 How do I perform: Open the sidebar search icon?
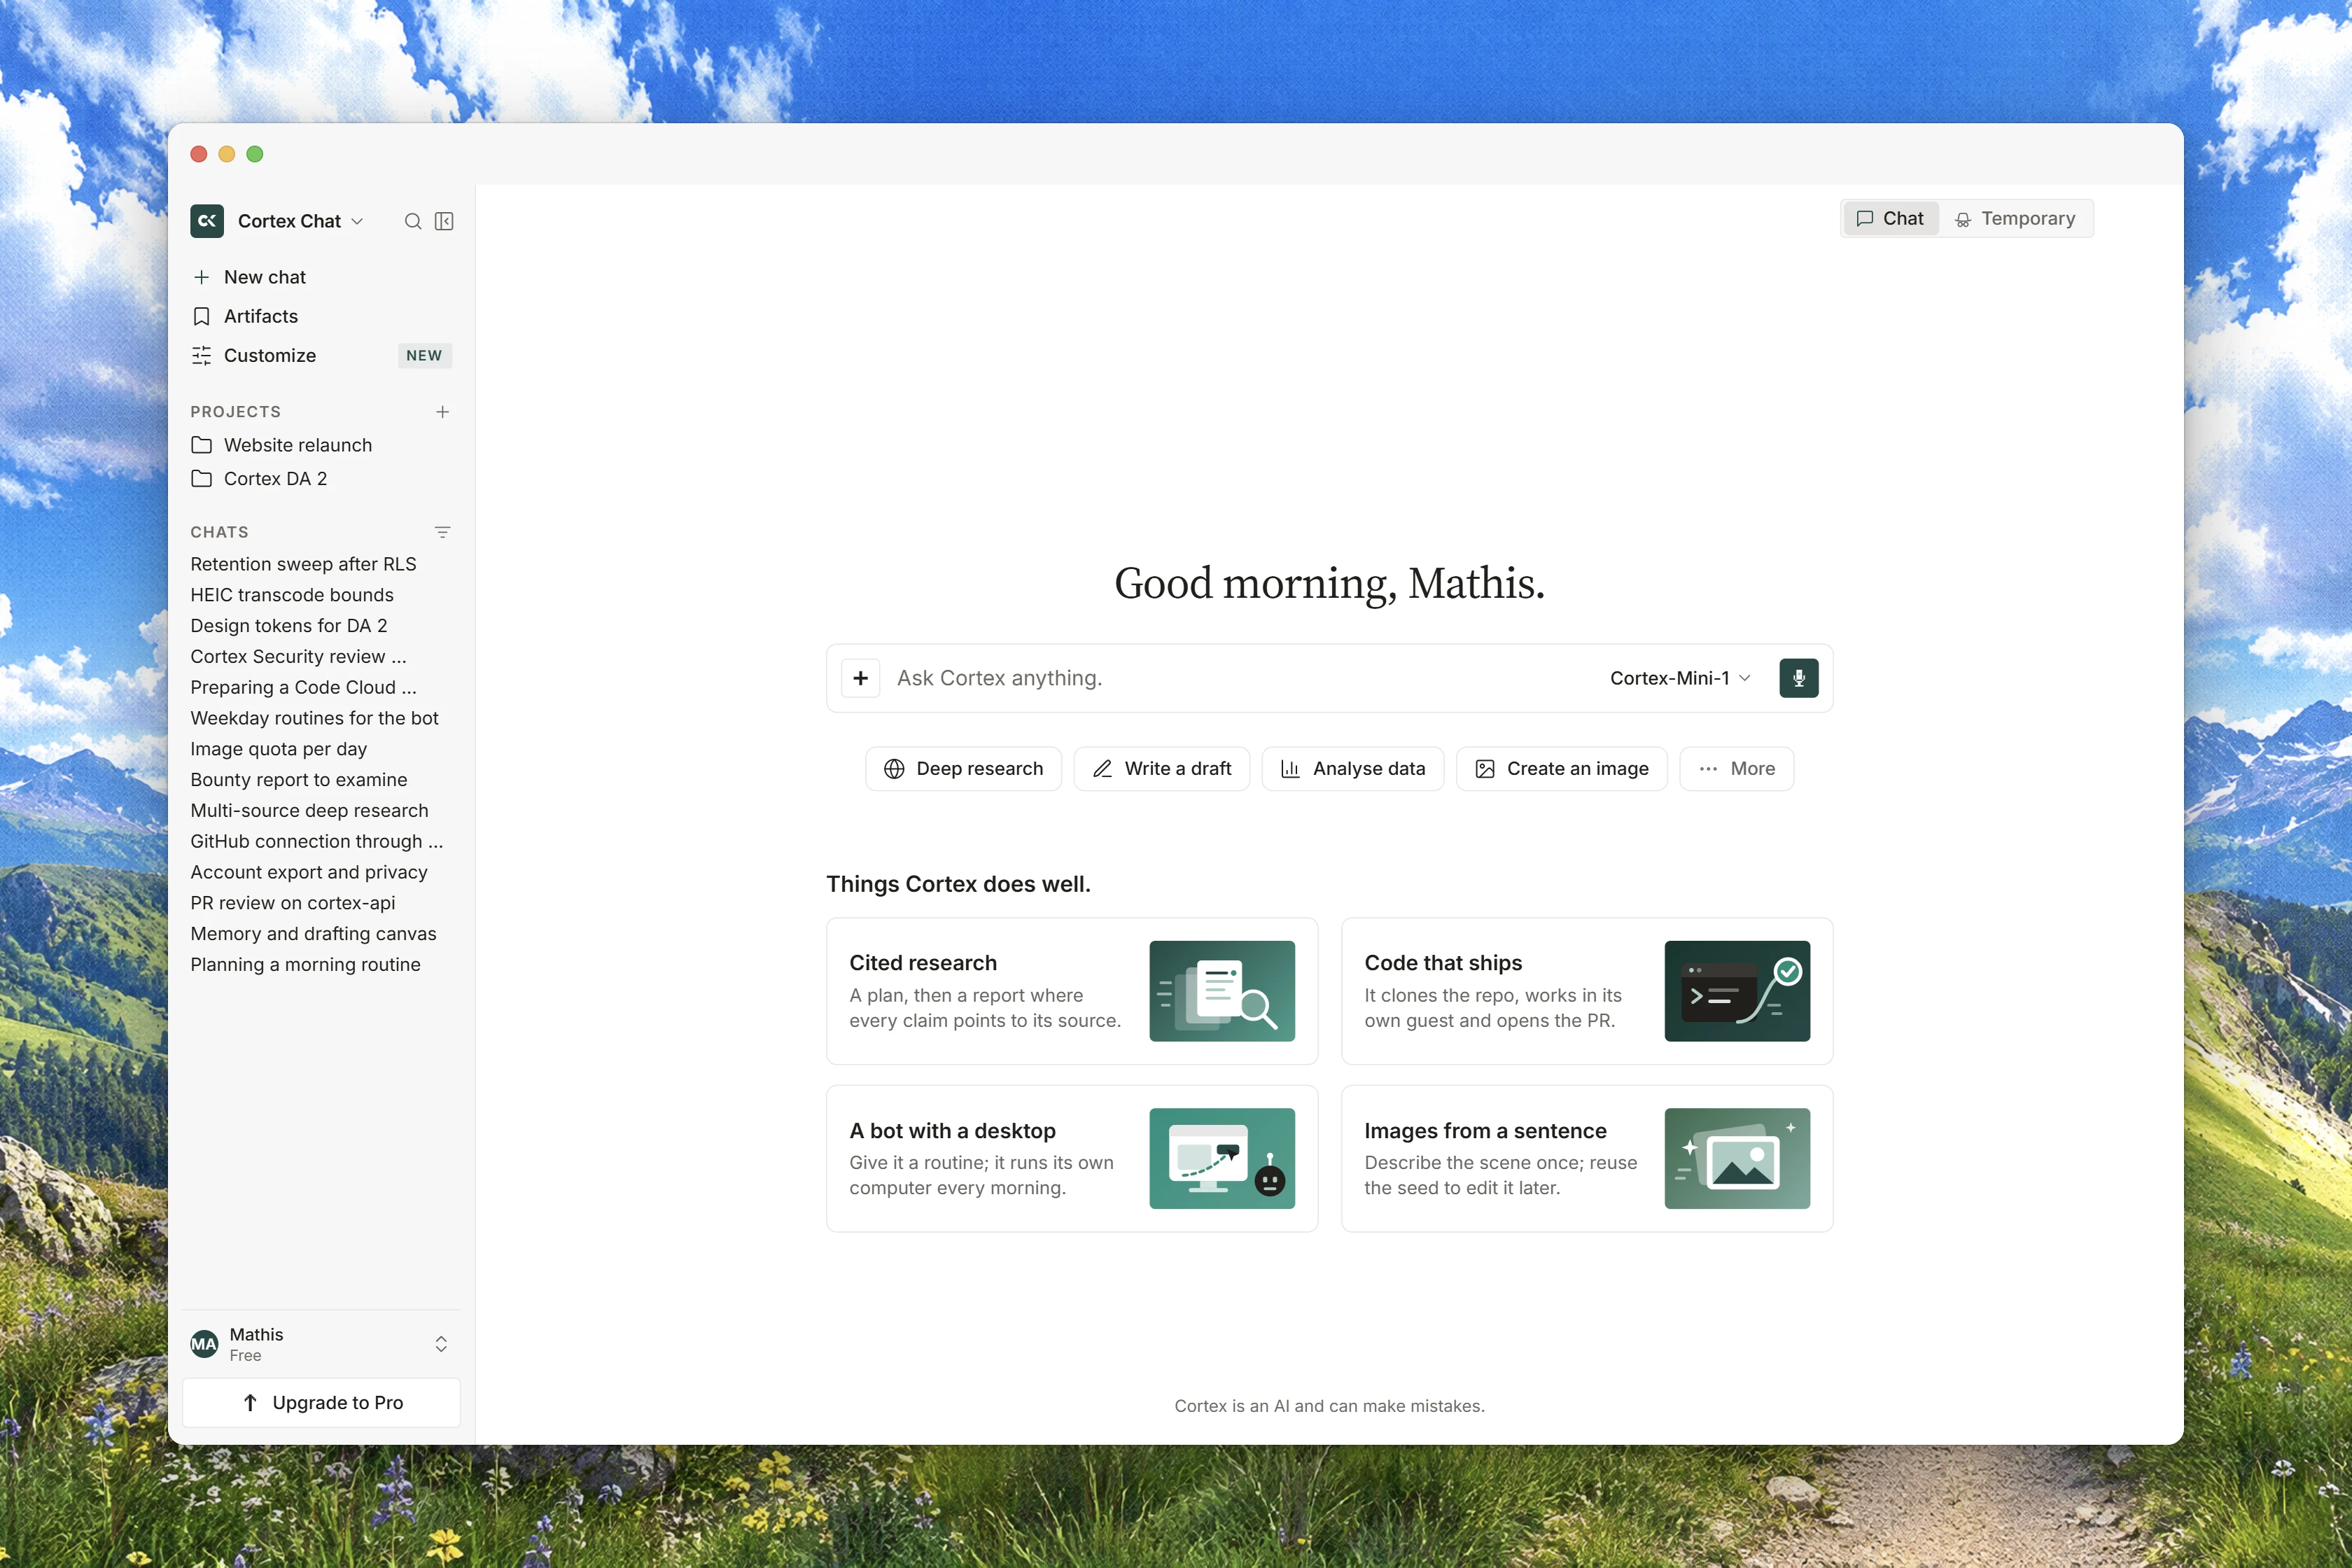(412, 221)
